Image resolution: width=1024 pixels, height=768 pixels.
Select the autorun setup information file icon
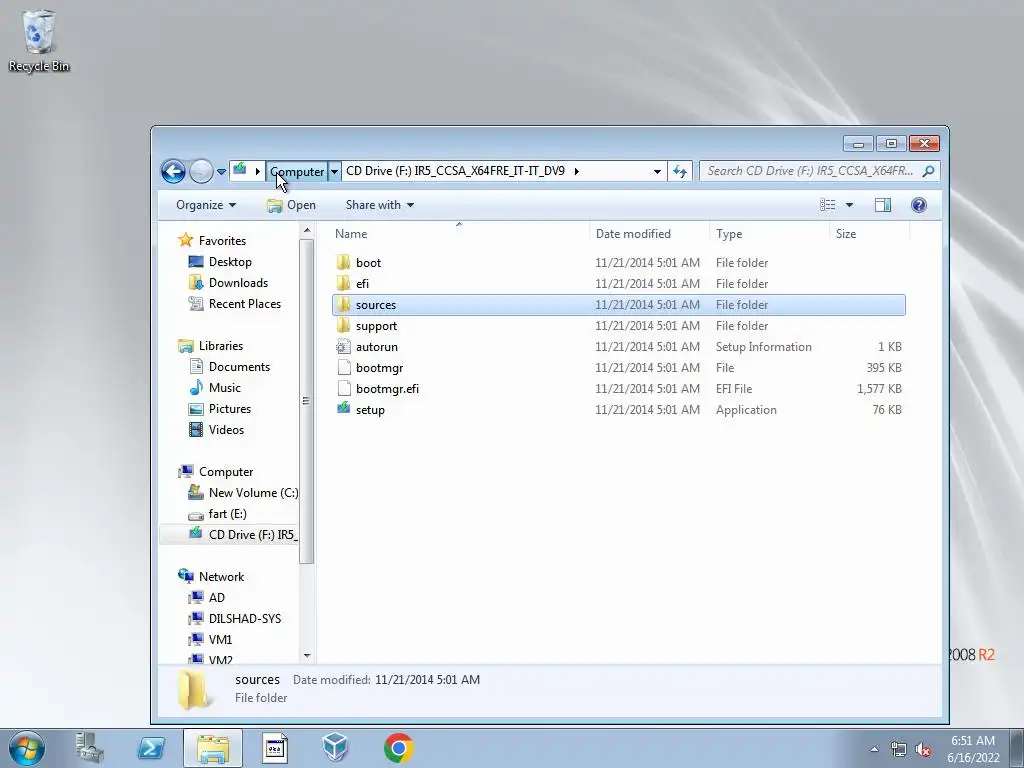[344, 347]
